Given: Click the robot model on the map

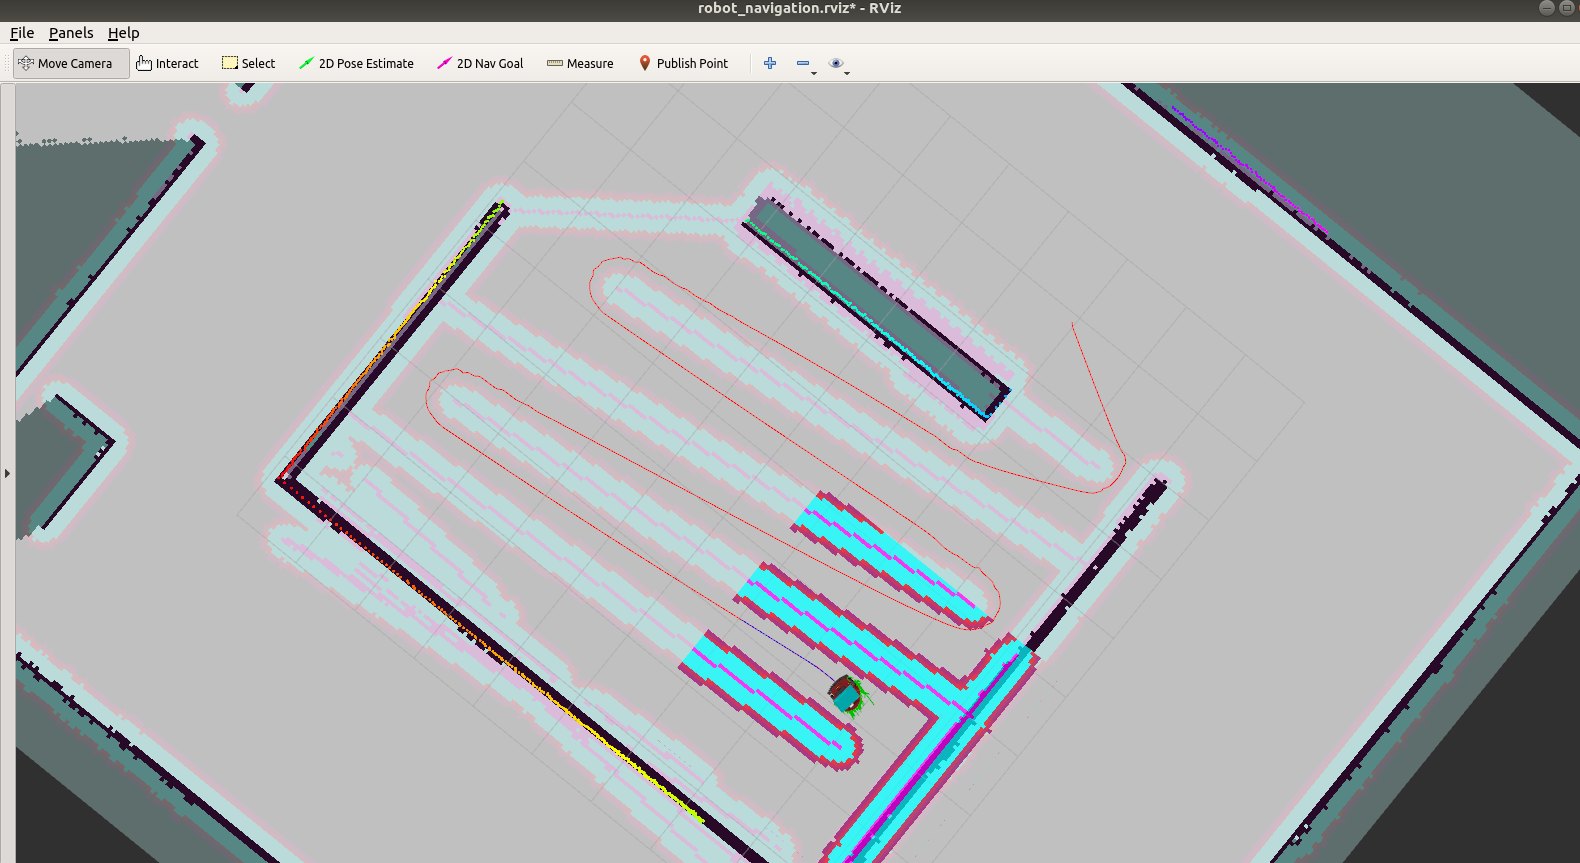Looking at the screenshot, I should coord(846,693).
